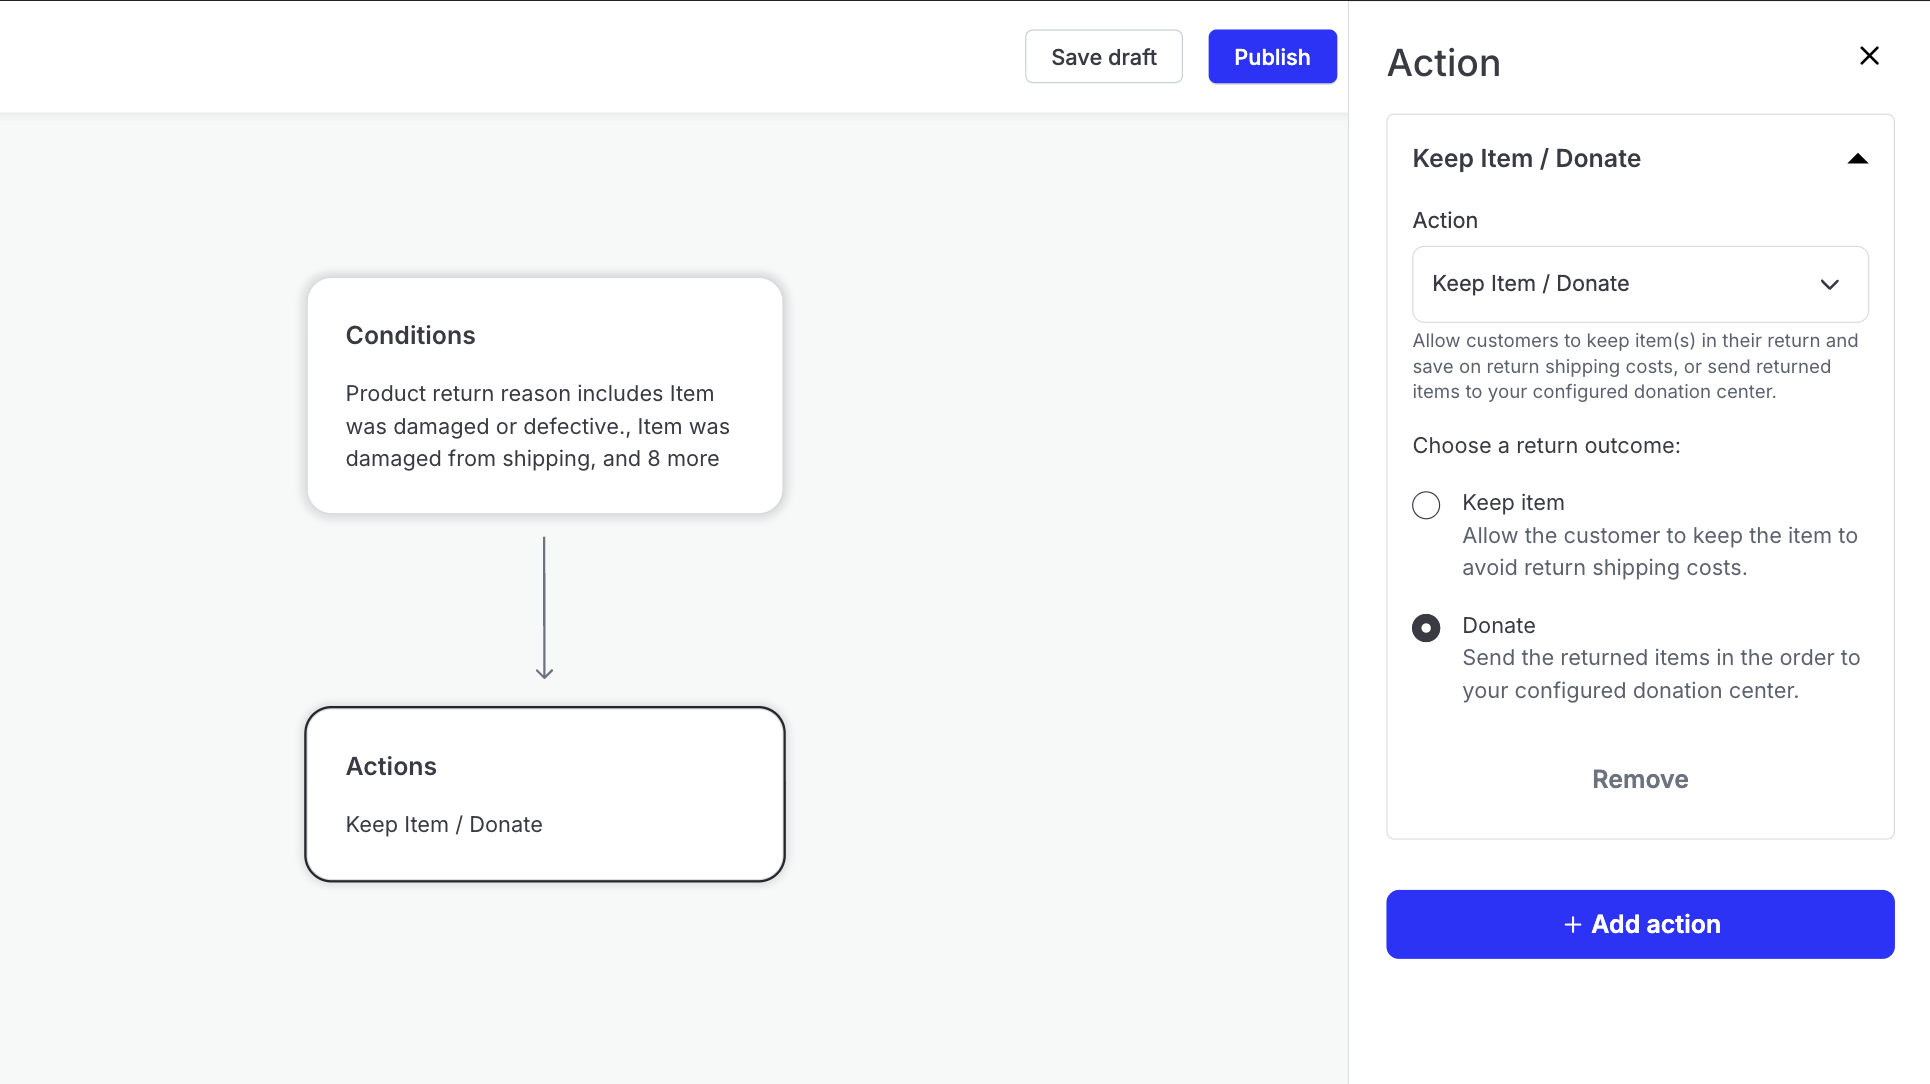The height and width of the screenshot is (1084, 1930).
Task: Remove the Keep Item / Donate action
Action: (x=1639, y=779)
